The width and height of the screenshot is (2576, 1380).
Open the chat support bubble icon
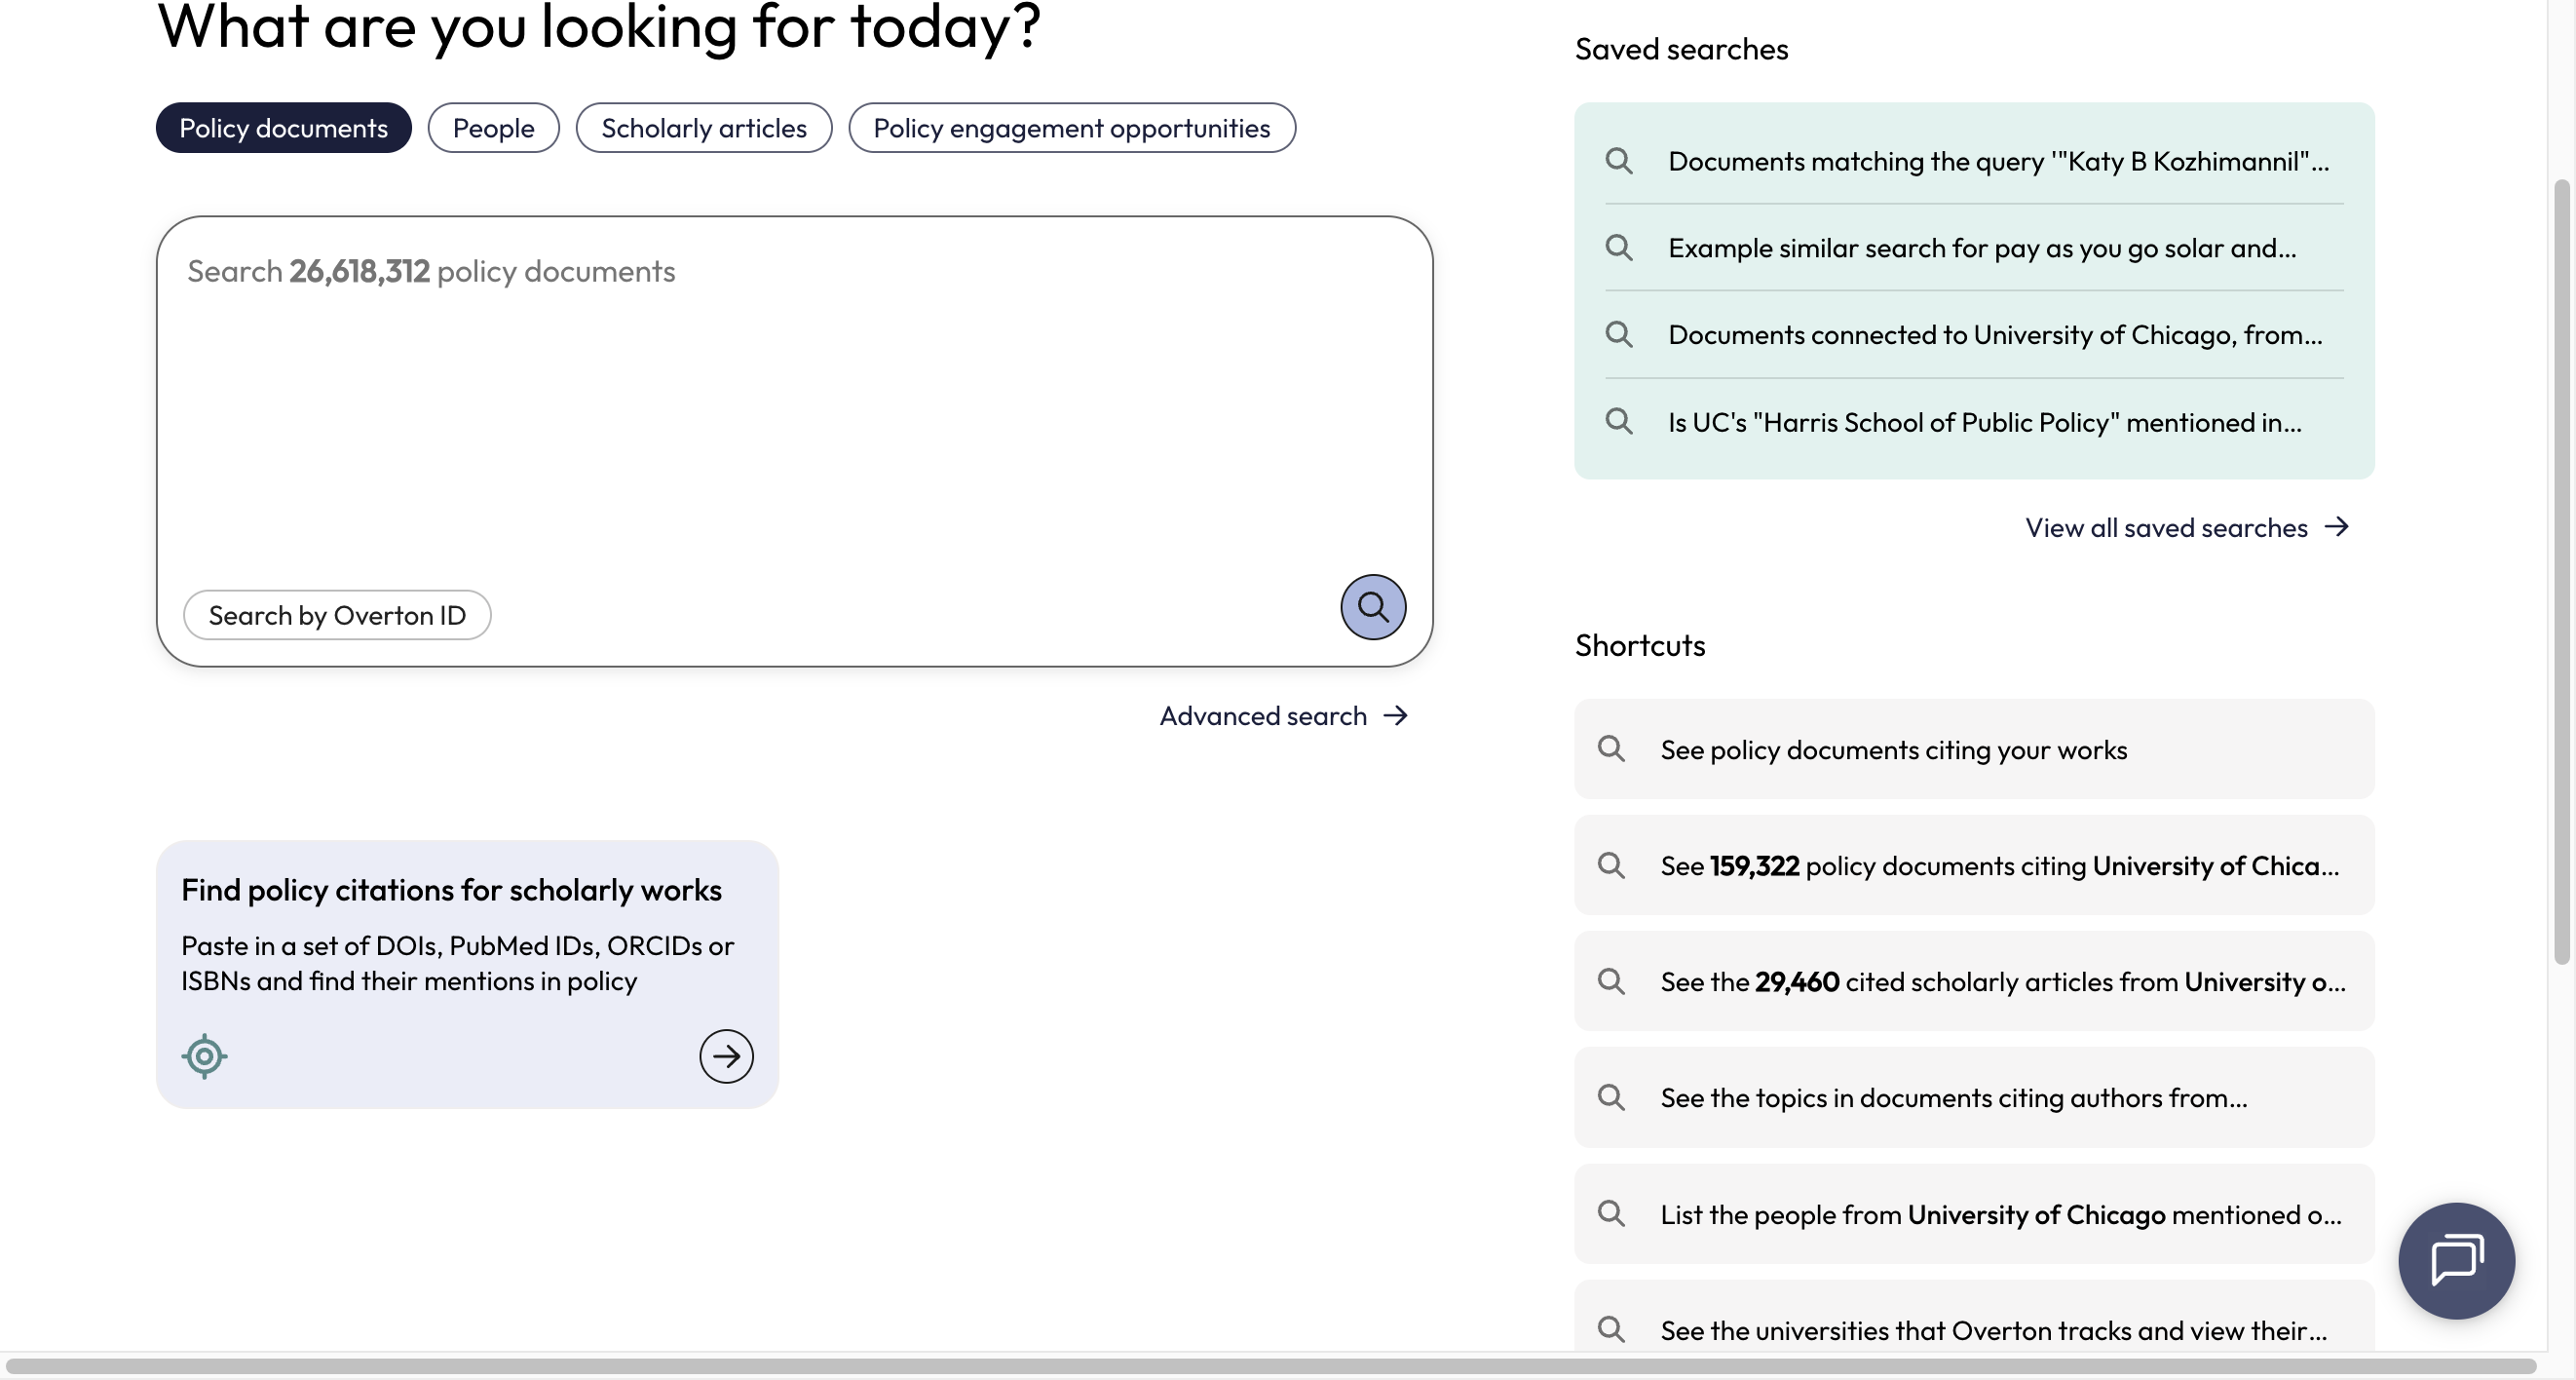point(2456,1260)
